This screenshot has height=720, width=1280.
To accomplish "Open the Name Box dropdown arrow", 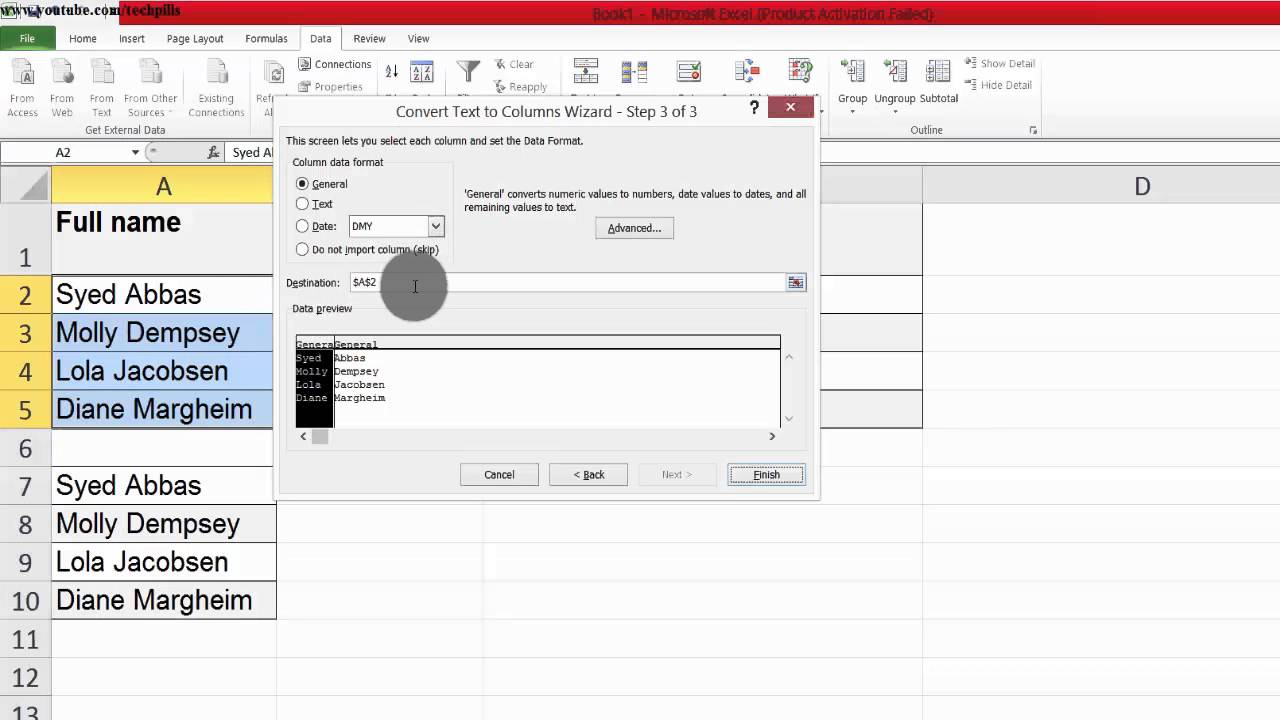I will (x=135, y=153).
